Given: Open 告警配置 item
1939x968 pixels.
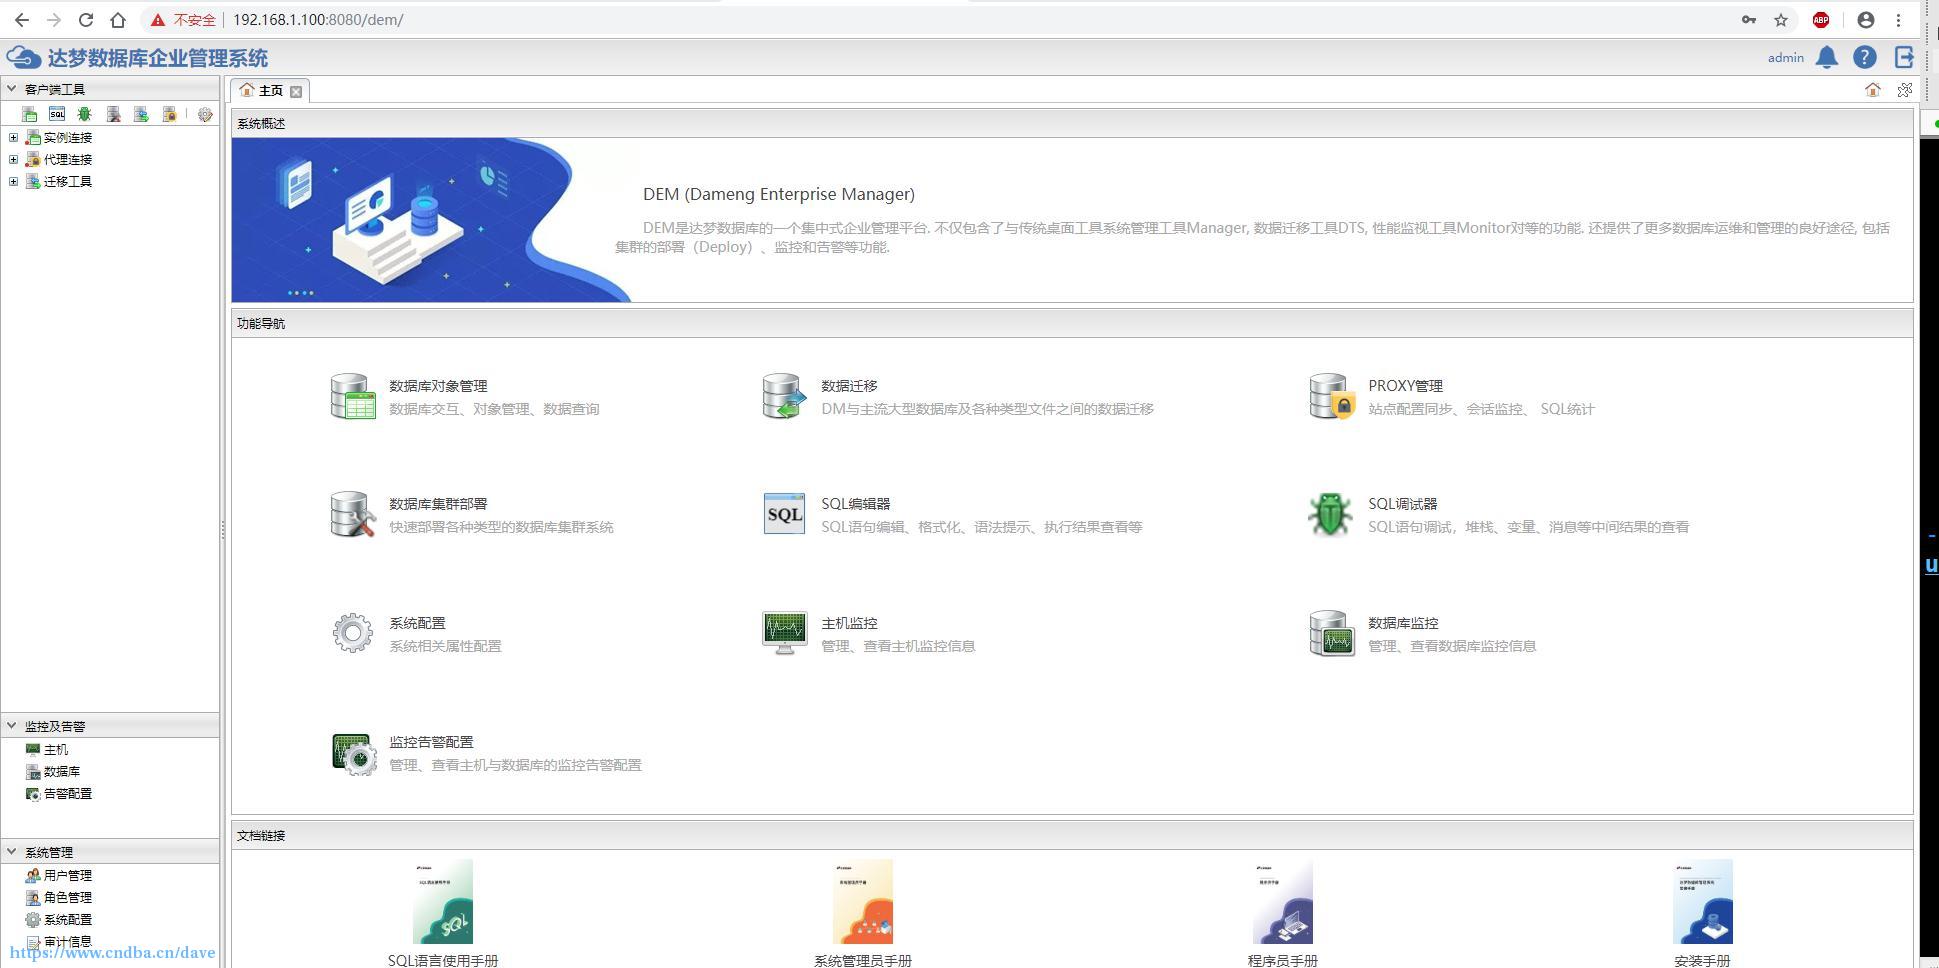Looking at the screenshot, I should (x=67, y=794).
